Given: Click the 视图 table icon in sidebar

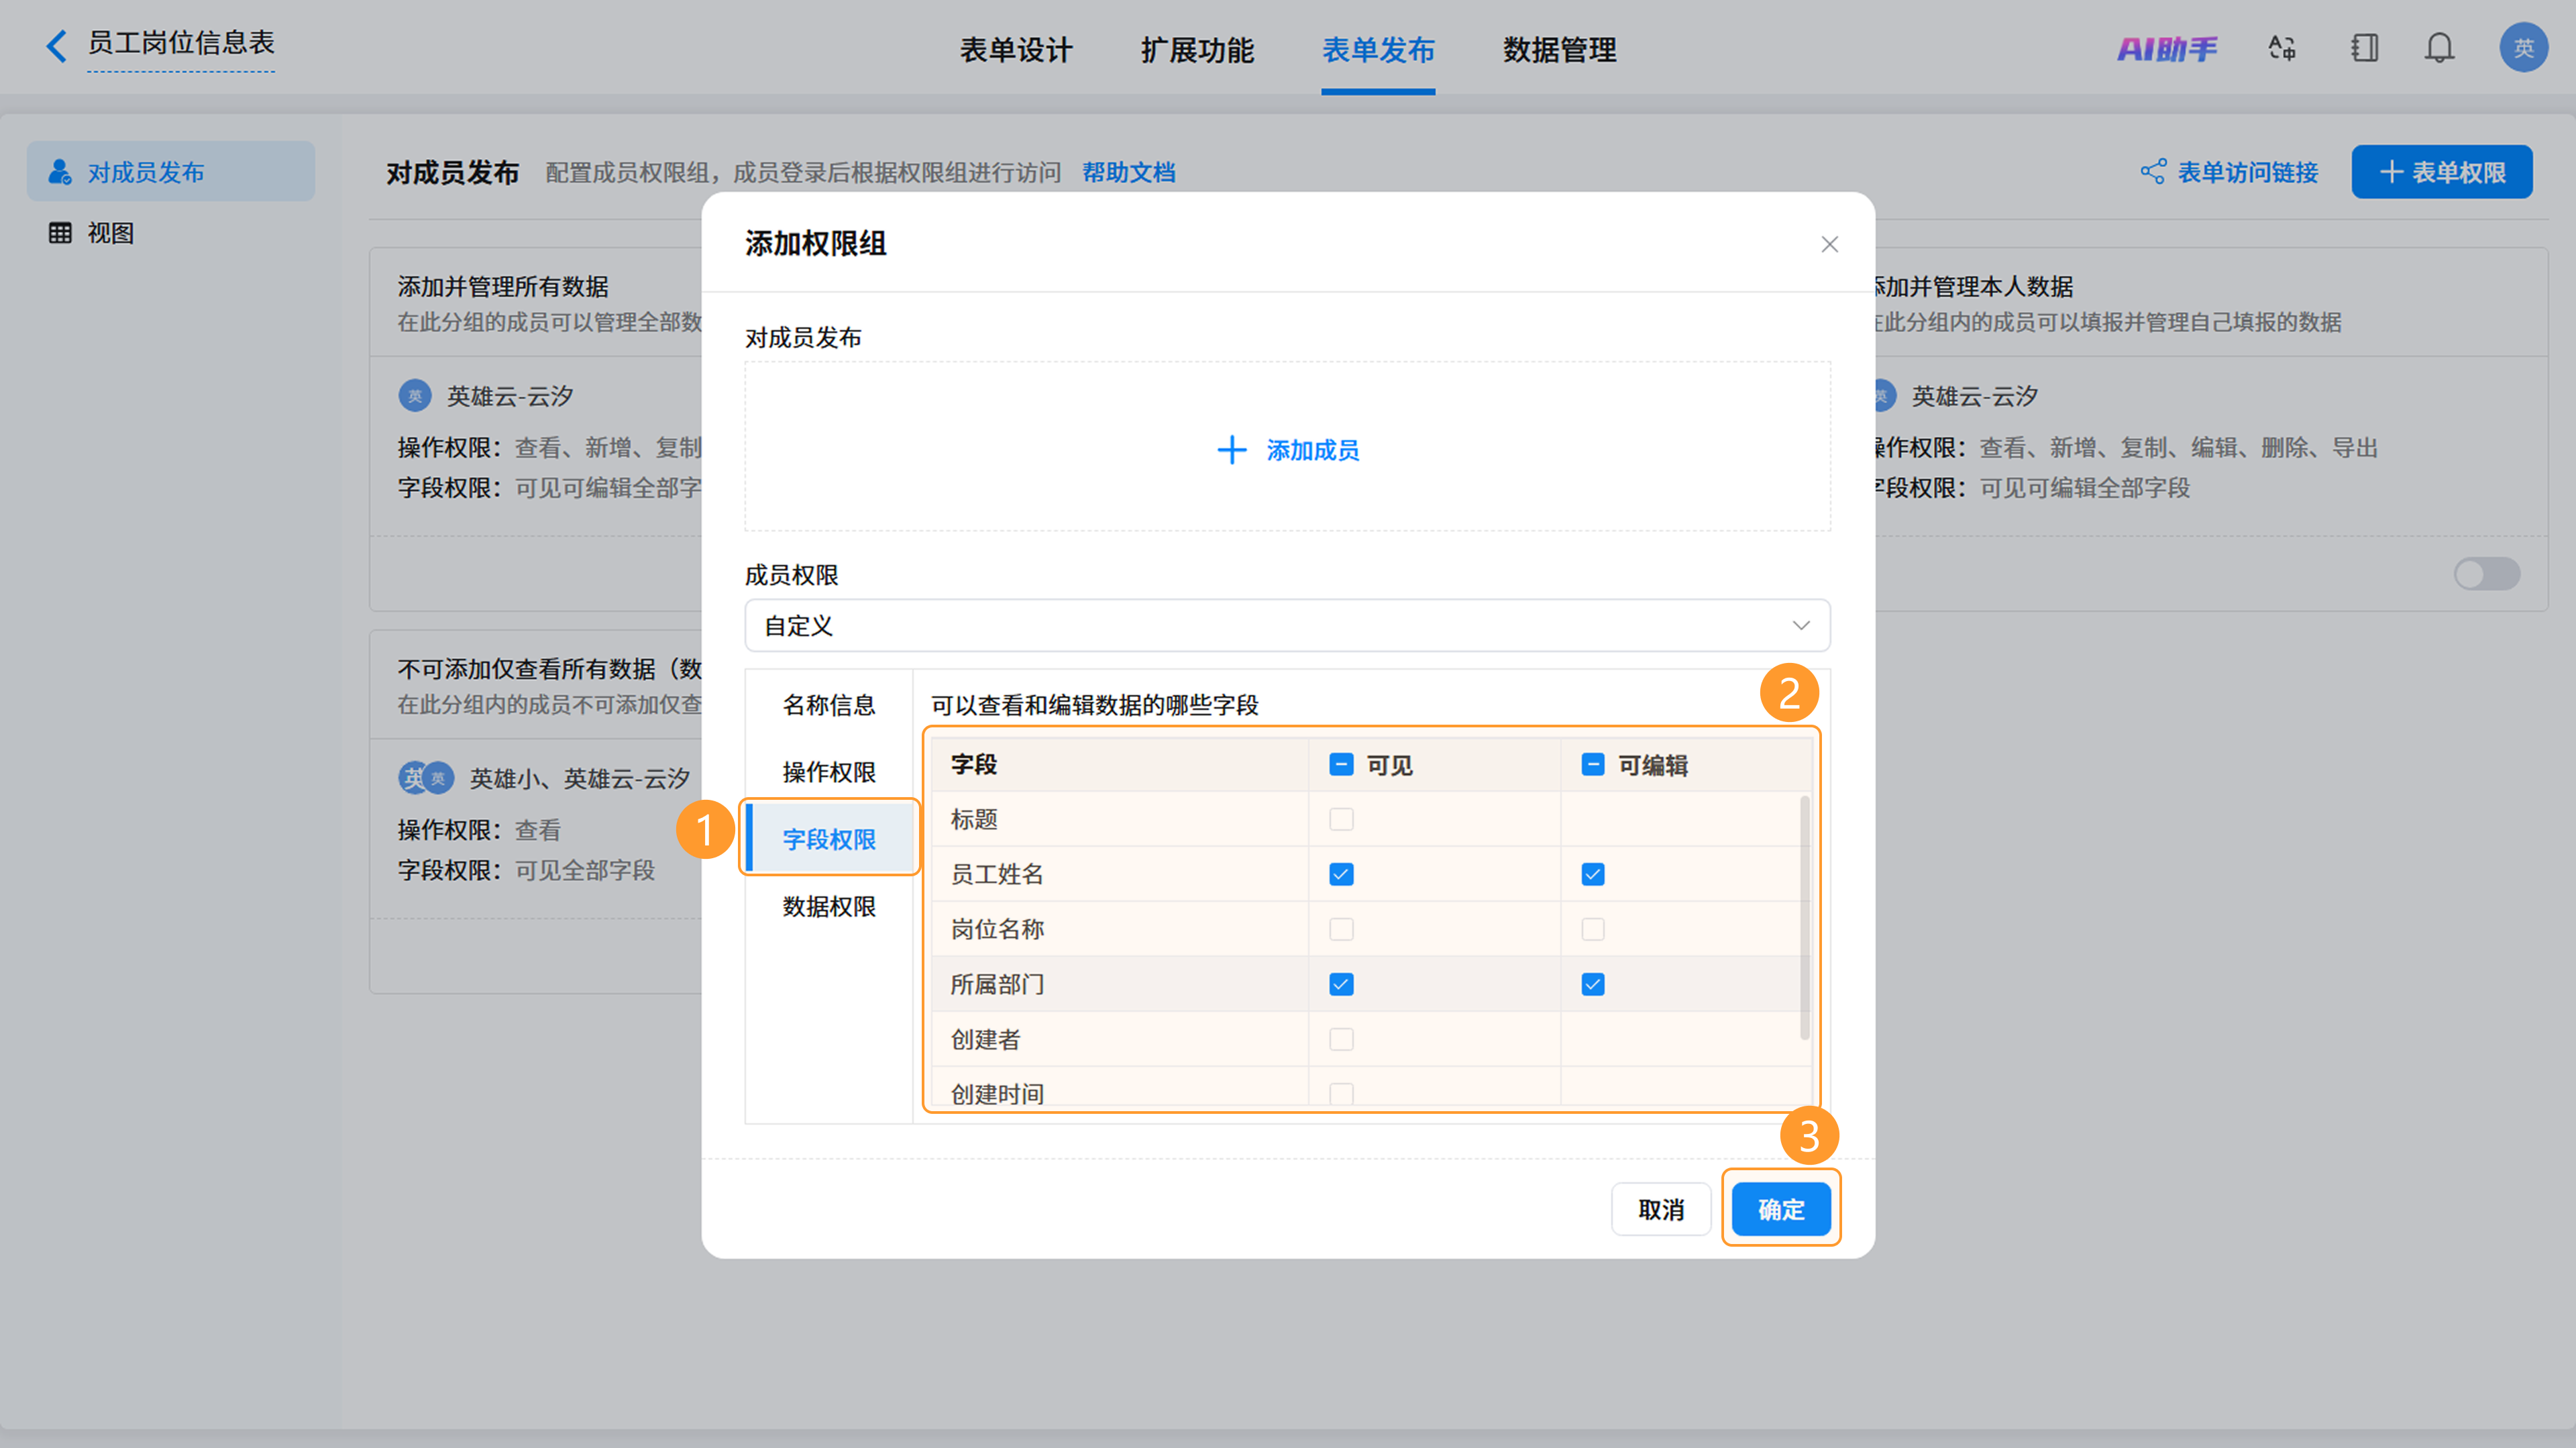Looking at the screenshot, I should click(x=60, y=233).
